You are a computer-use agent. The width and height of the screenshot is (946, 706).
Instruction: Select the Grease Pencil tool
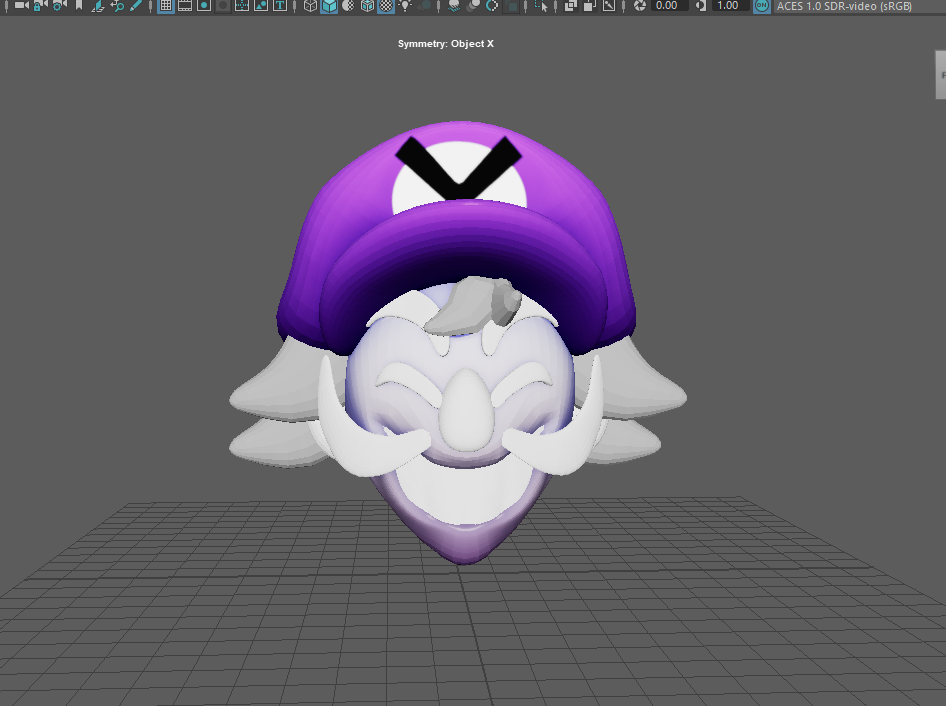[x=136, y=5]
